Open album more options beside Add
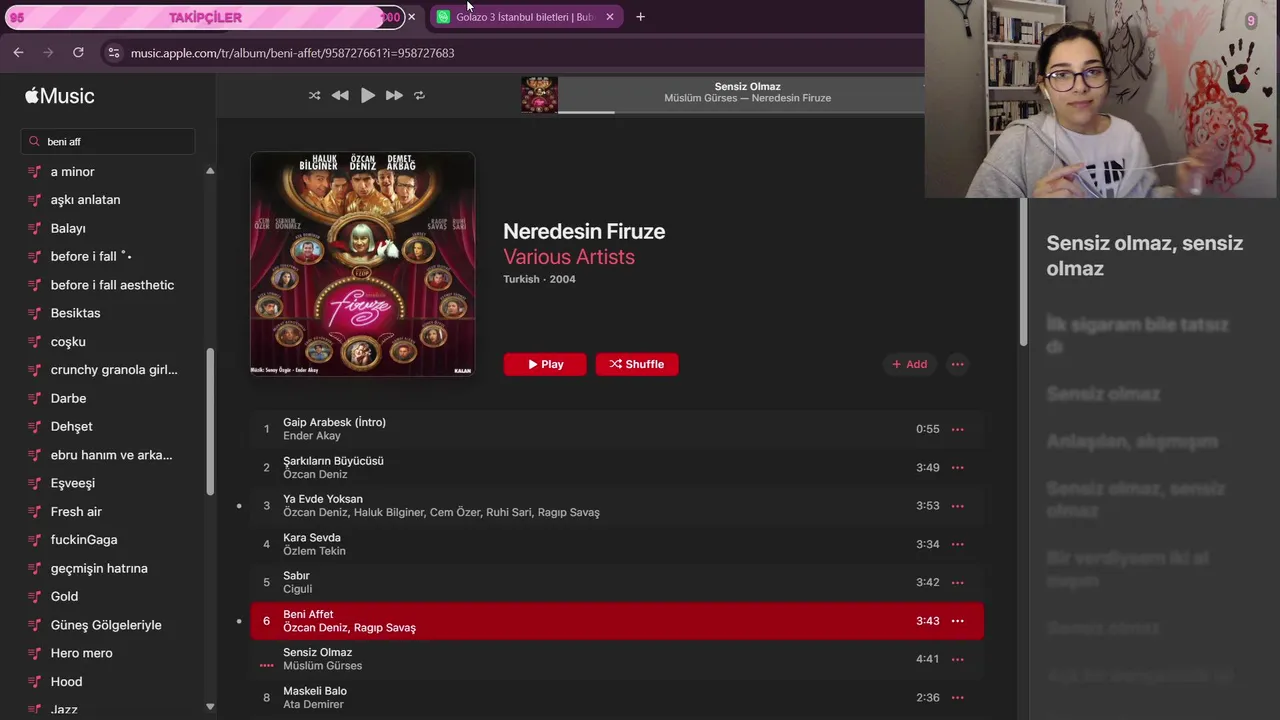The width and height of the screenshot is (1280, 720). coord(957,364)
